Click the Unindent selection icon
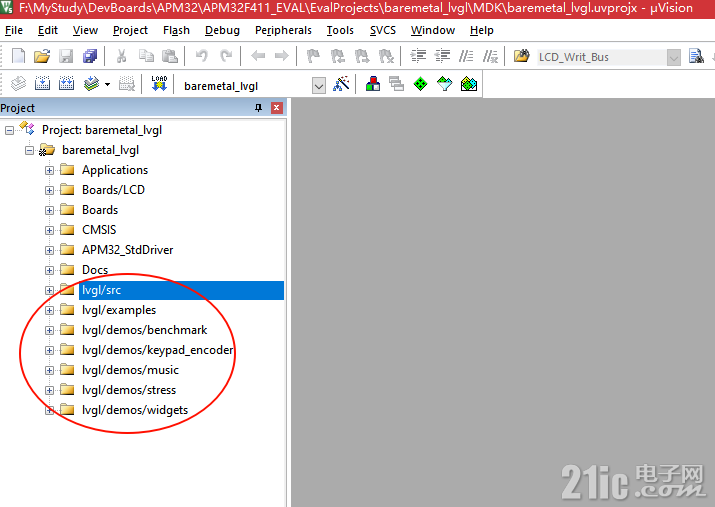The width and height of the screenshot is (715, 507). 442,56
